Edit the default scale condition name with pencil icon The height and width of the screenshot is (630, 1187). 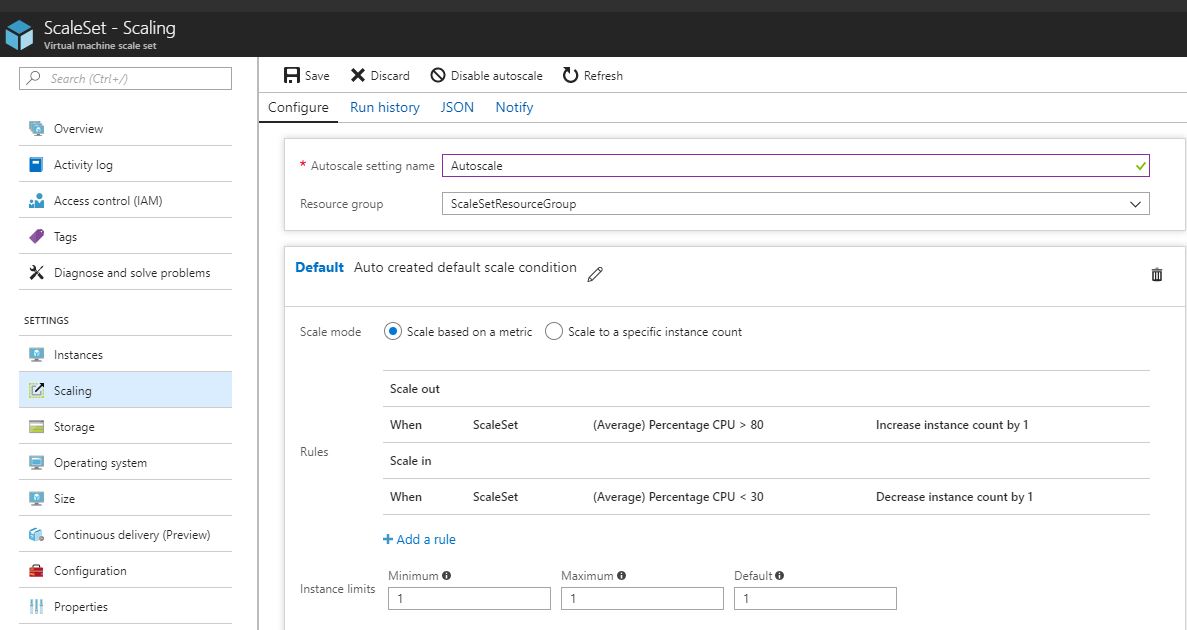tap(595, 275)
